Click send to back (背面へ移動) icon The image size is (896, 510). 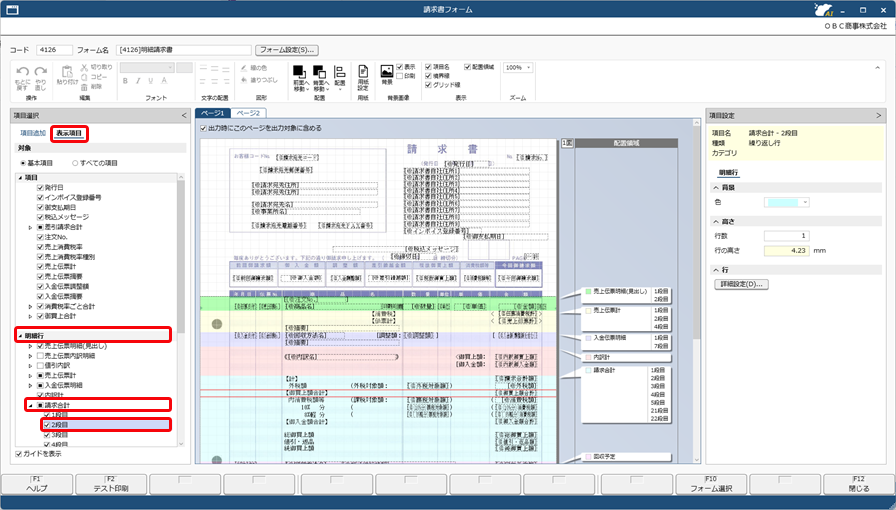point(319,72)
